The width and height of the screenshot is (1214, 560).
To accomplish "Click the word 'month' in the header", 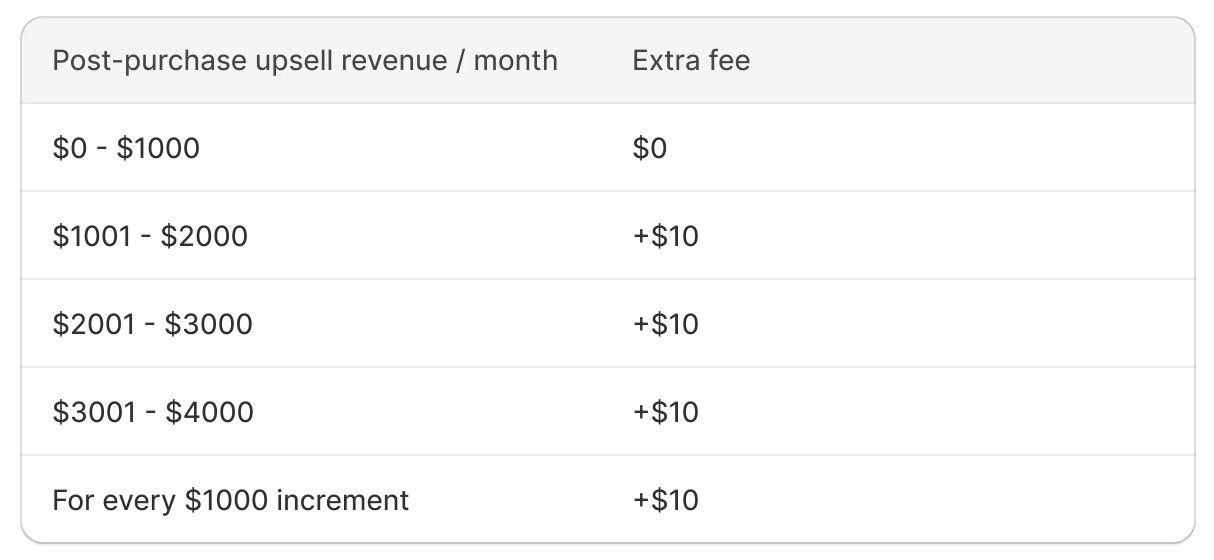I will [x=515, y=60].
